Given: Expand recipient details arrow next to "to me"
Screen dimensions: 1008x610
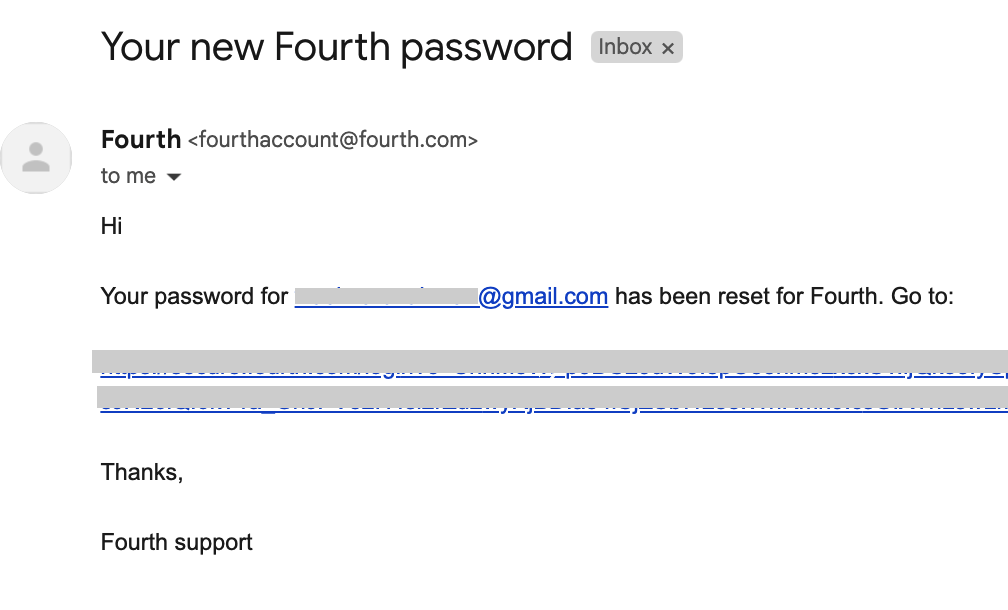Looking at the screenshot, I should [174, 177].
